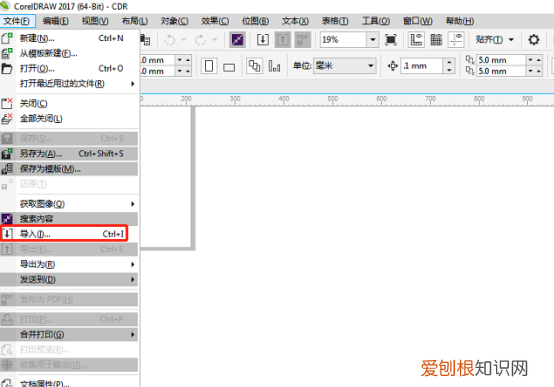Viewport: 554px width, 387px height.
Task: Click the purple search content toolbar icon
Action: (x=237, y=40)
